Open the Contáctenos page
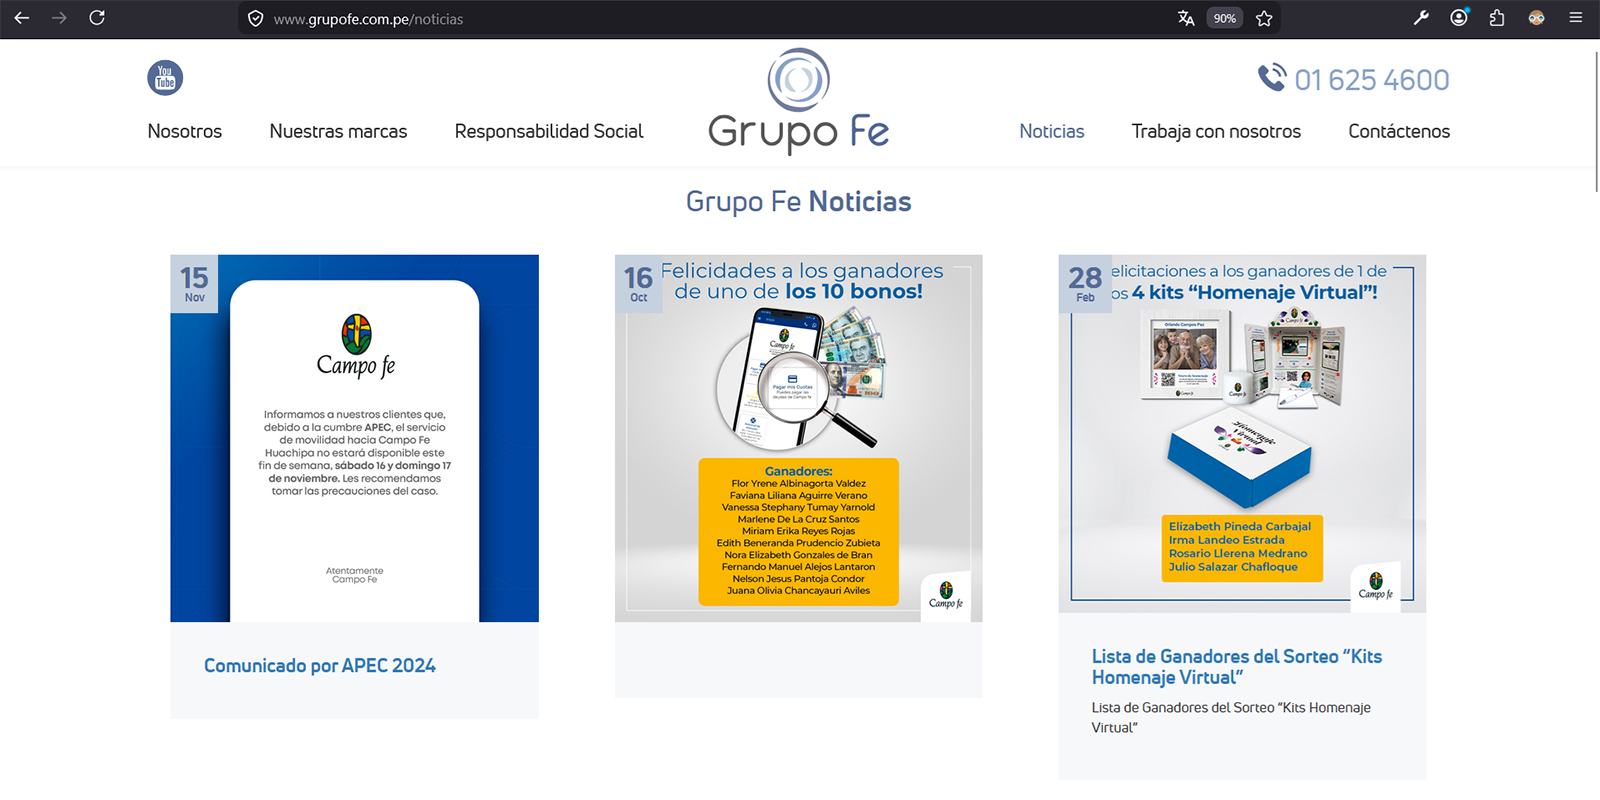Screen dimensions: 1600x800 [x=1399, y=131]
